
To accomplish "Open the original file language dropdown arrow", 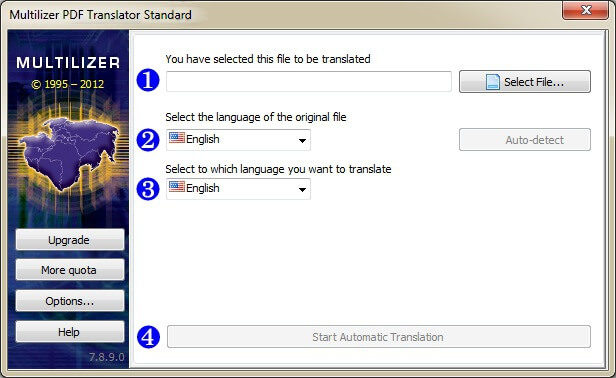I will [302, 140].
